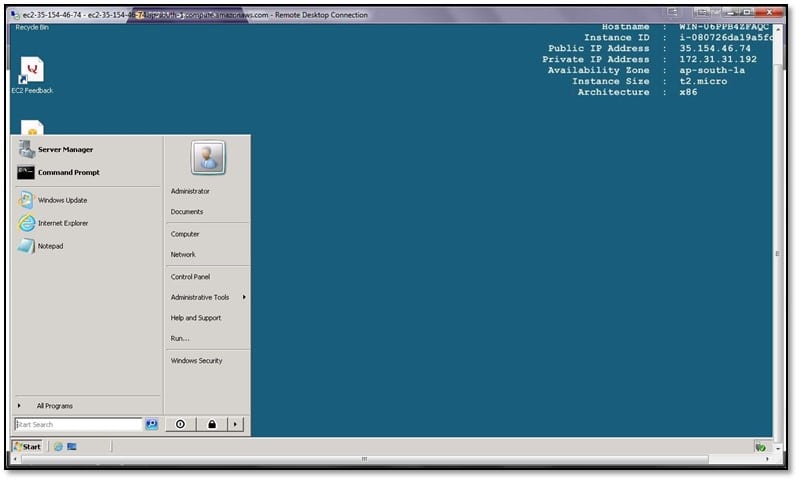799x481 pixels.
Task: Click the power button icon
Action: pyautogui.click(x=180, y=424)
